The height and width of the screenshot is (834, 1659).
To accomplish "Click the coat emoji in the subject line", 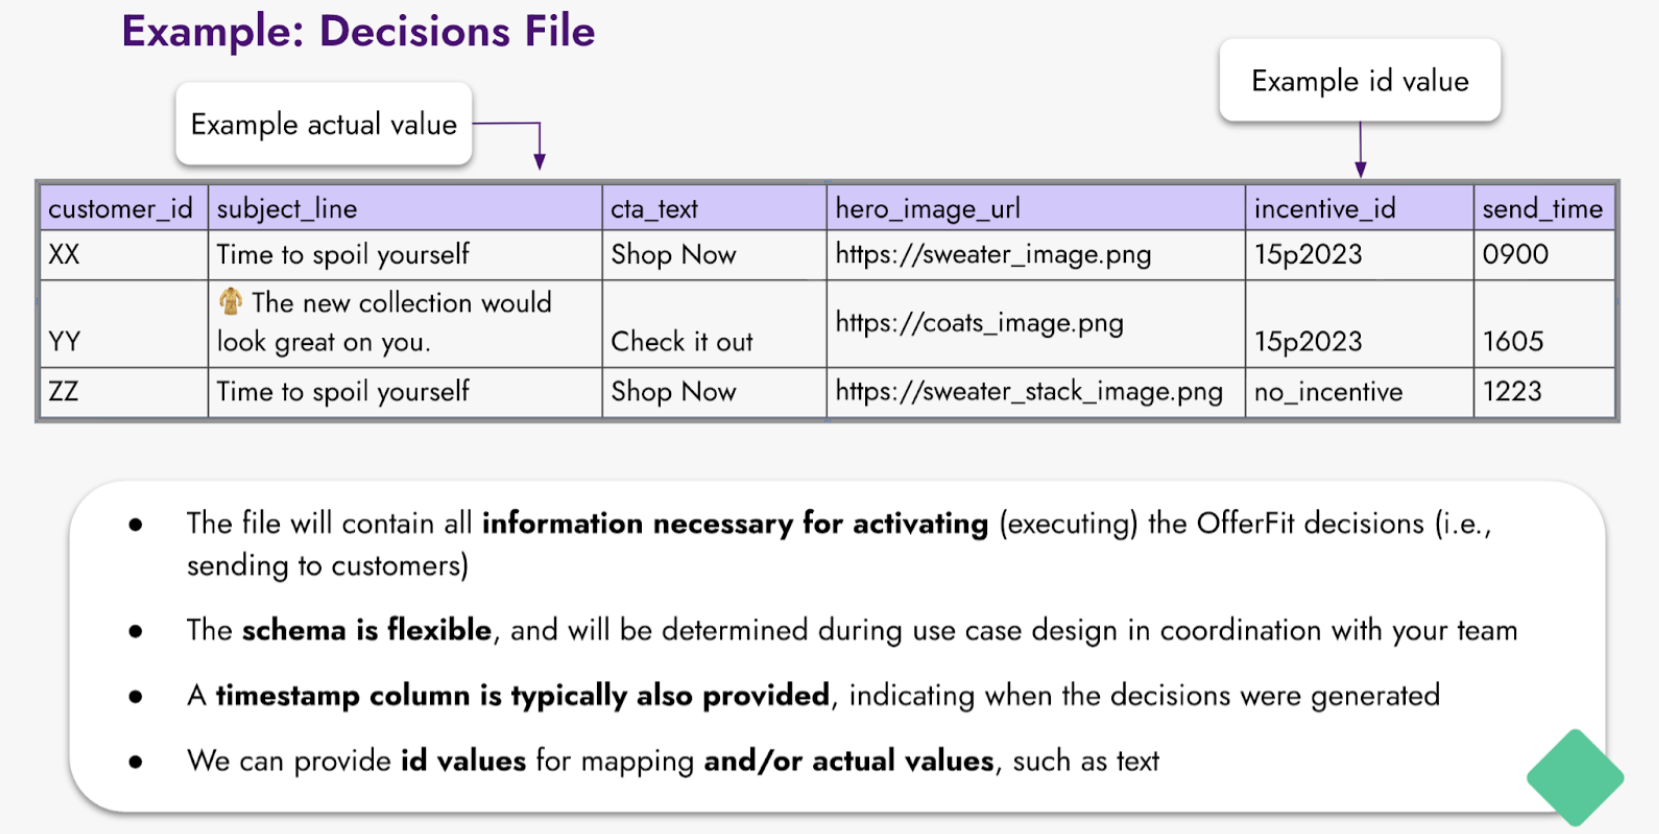I will click(x=231, y=301).
